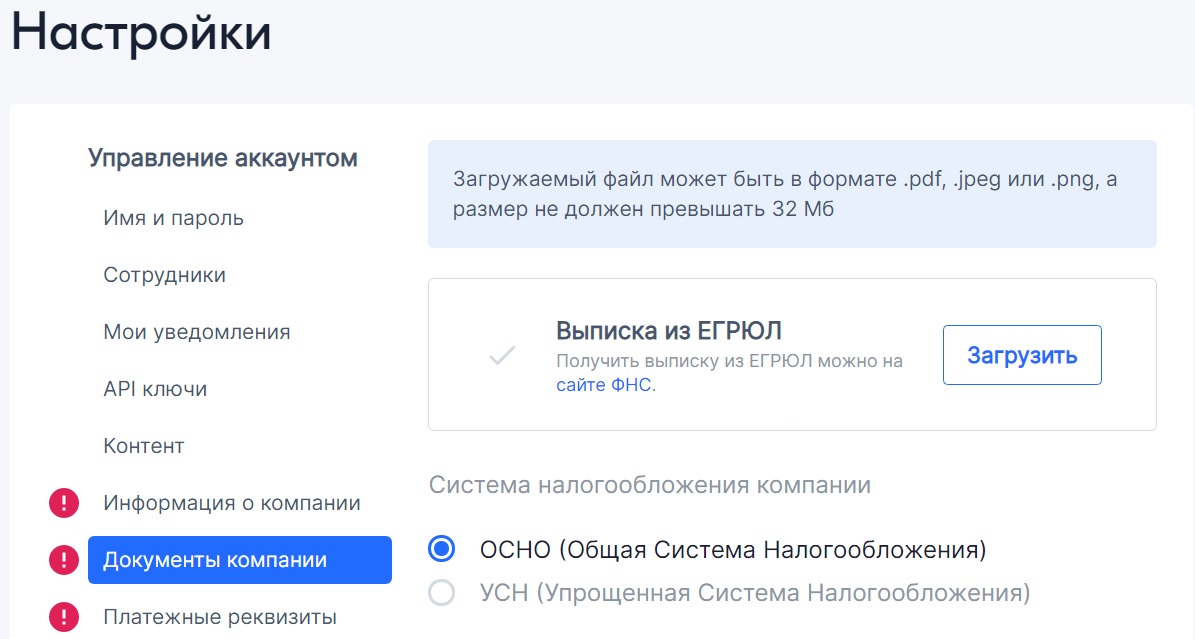Click the ОСНО (Общая Система Налогообложения) label

click(x=733, y=549)
